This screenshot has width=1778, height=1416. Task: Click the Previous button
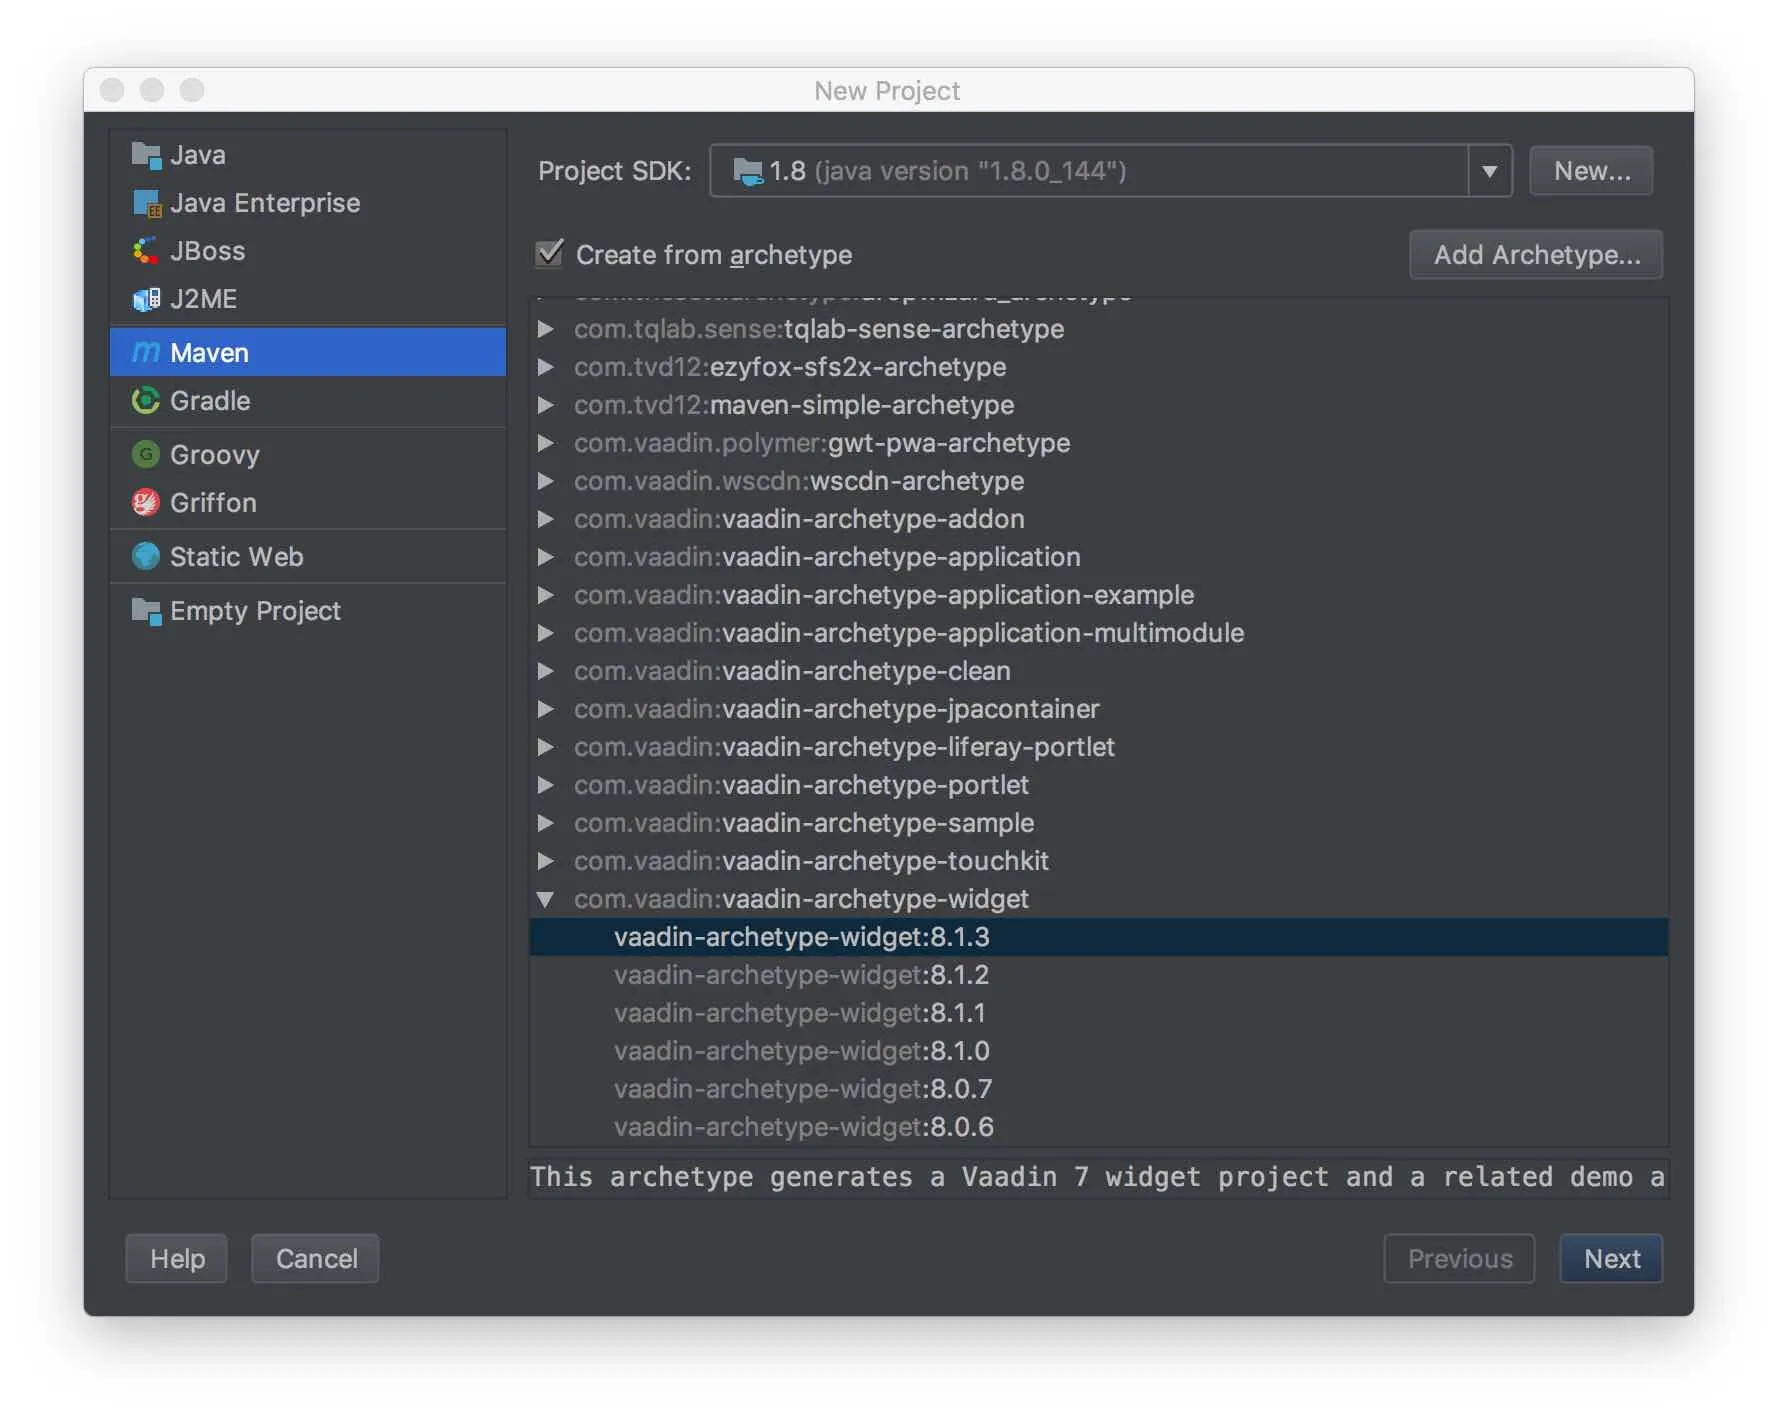tap(1460, 1258)
